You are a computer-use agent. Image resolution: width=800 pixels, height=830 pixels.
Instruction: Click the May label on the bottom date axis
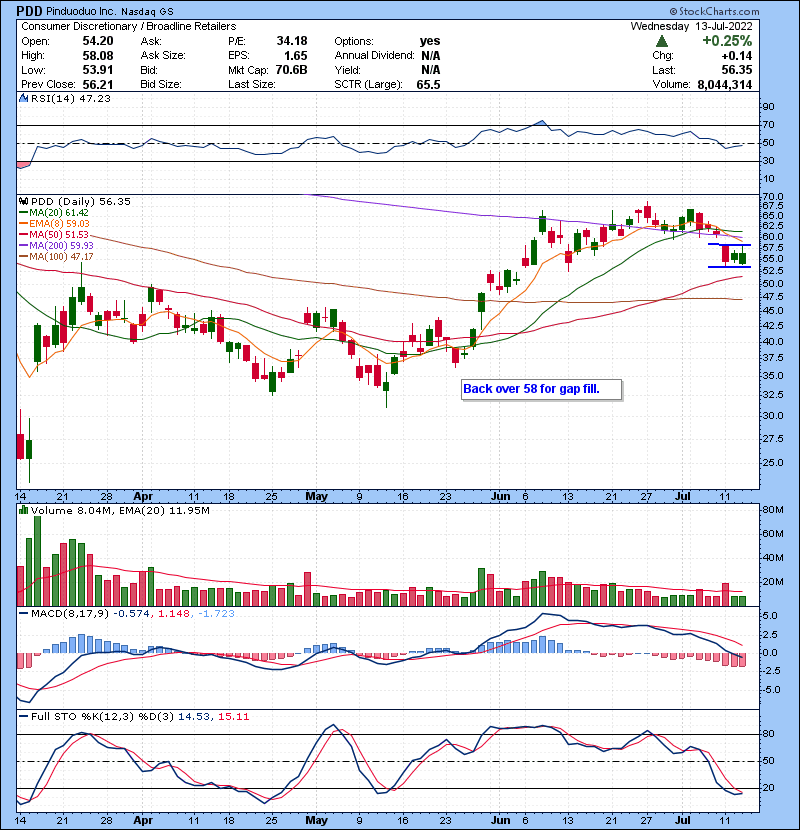[x=317, y=820]
